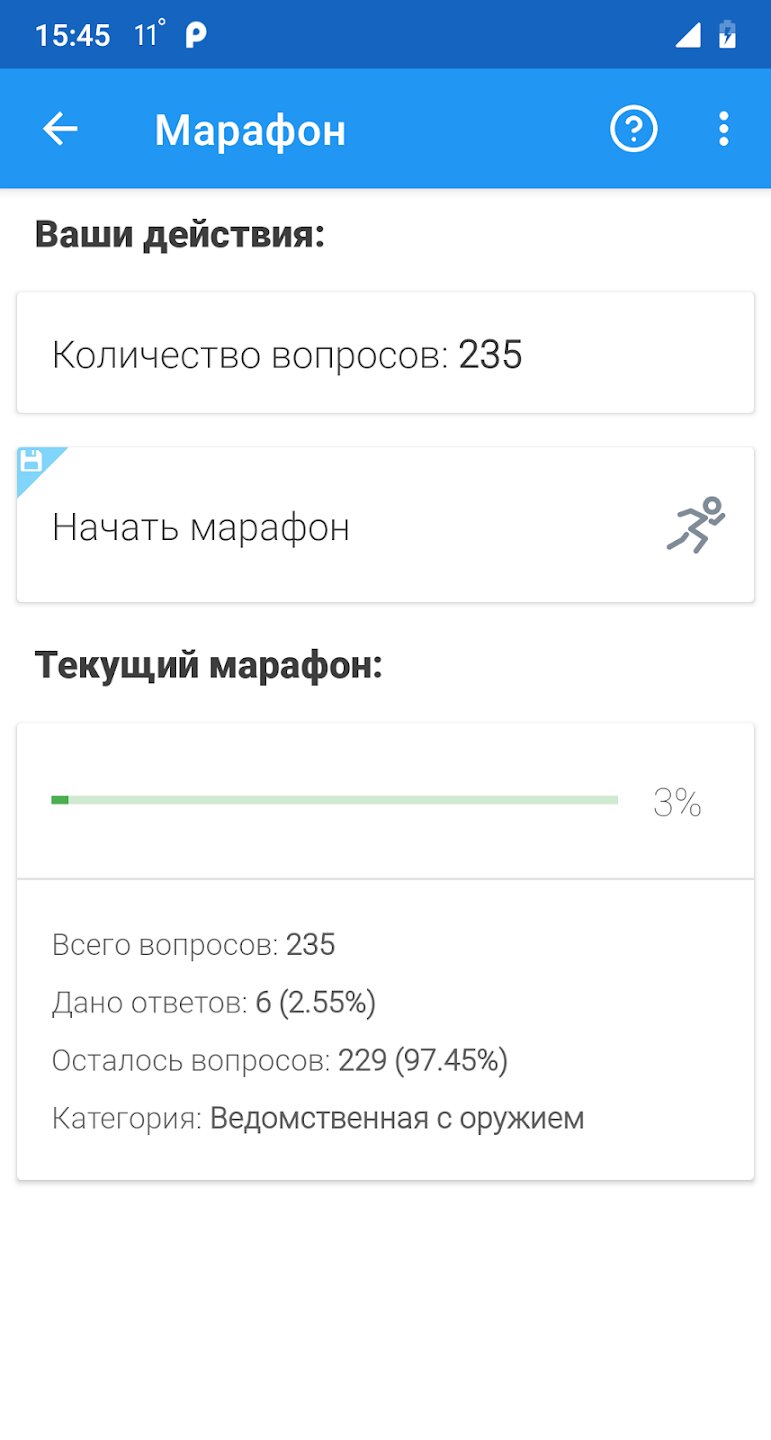The image size is (771, 1440).
Task: Tap the battery charging status icon
Action: click(x=728, y=35)
